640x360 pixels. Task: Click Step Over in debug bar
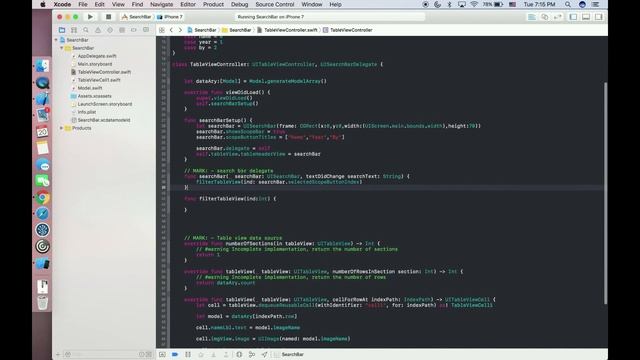tap(200, 354)
